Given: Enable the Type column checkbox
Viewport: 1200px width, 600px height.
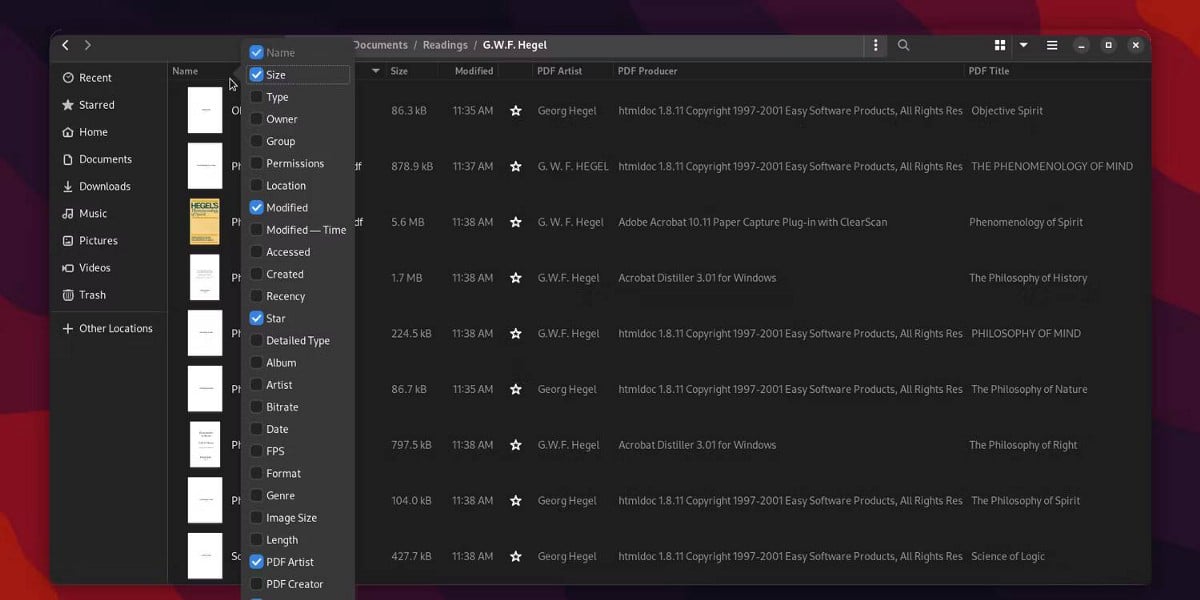Looking at the screenshot, I should point(258,96).
